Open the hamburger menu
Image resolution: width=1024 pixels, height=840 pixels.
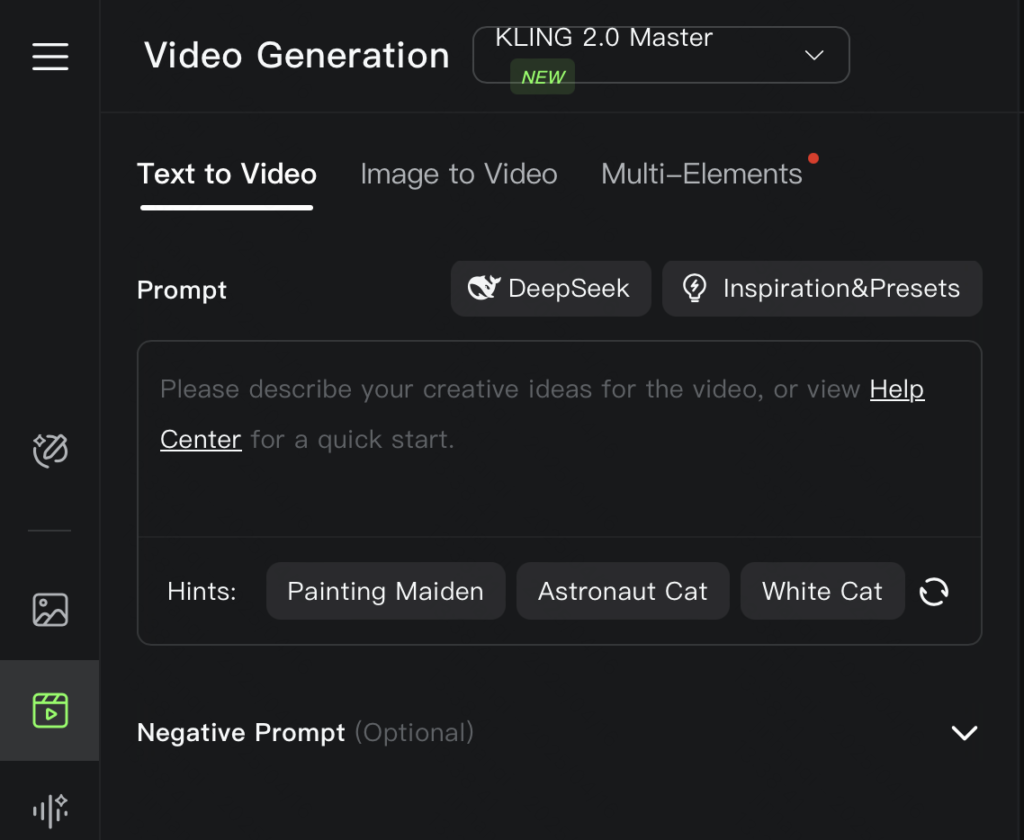[50, 56]
